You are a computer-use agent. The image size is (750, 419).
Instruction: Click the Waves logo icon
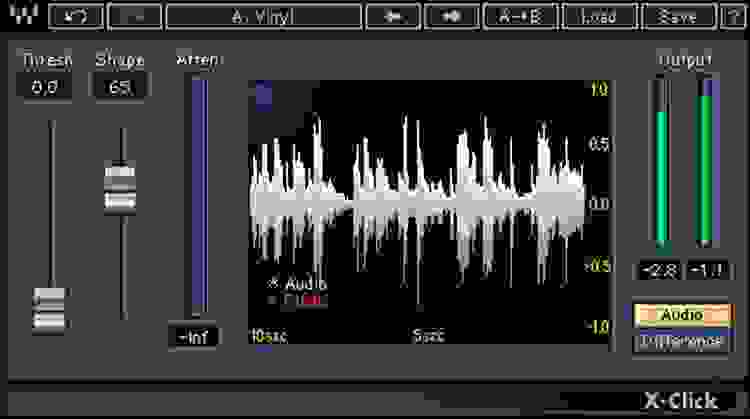click(x=22, y=14)
